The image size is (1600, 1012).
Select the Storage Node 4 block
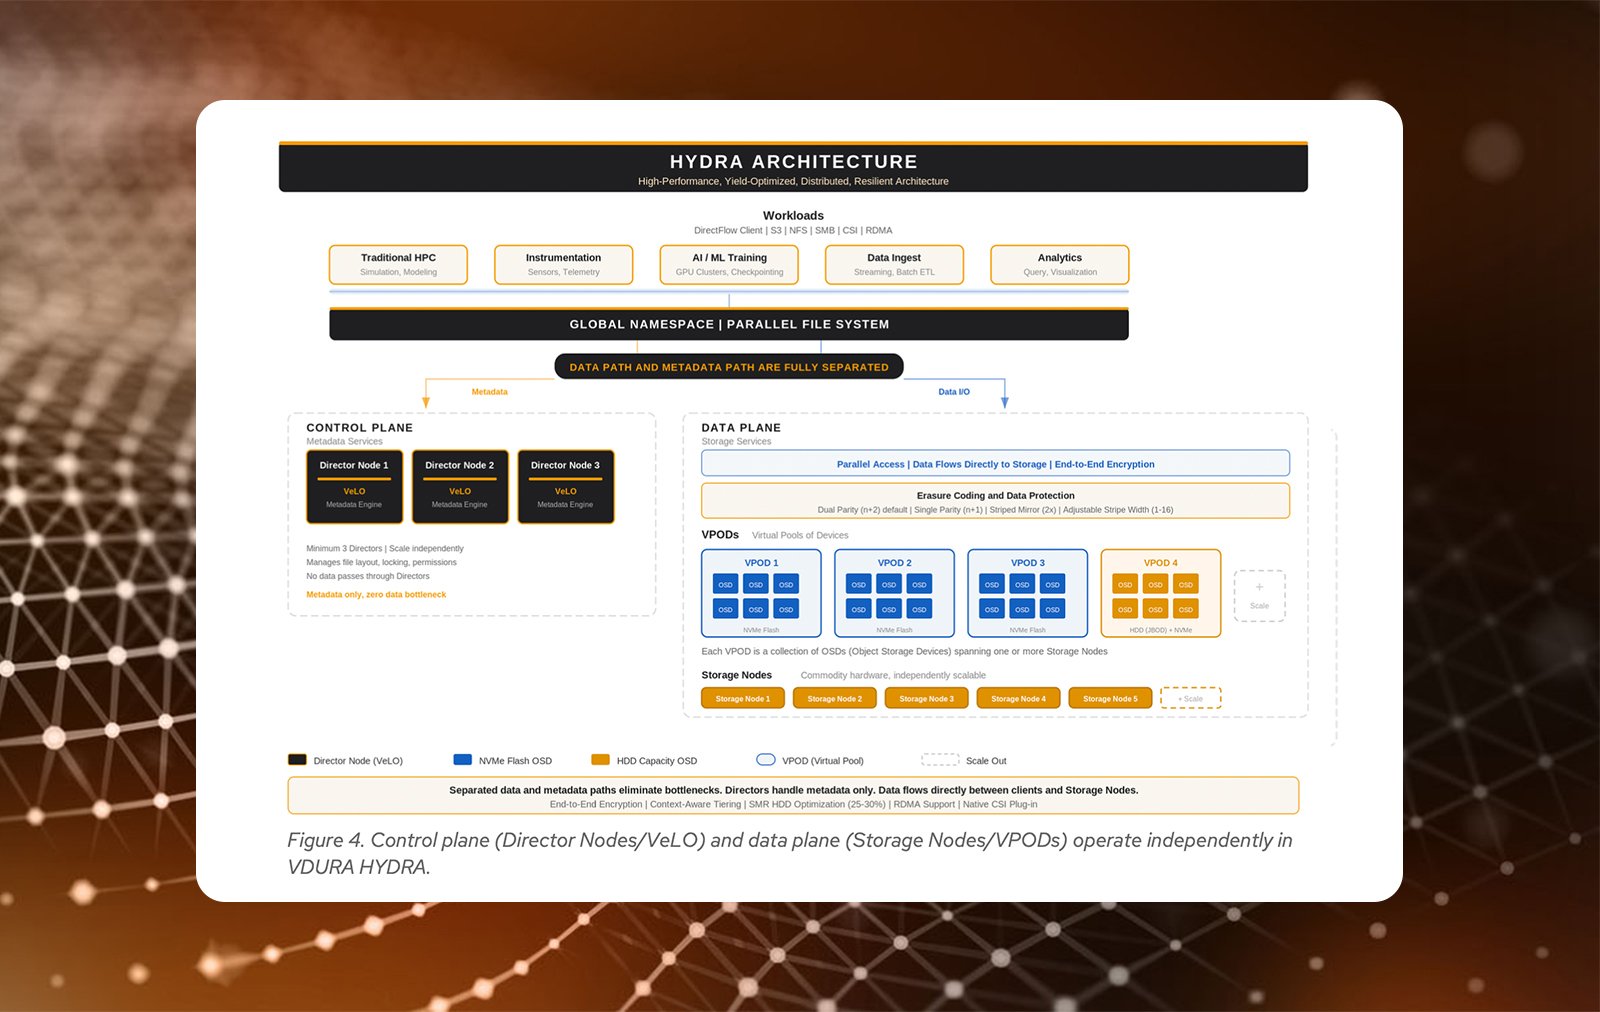tap(1018, 698)
